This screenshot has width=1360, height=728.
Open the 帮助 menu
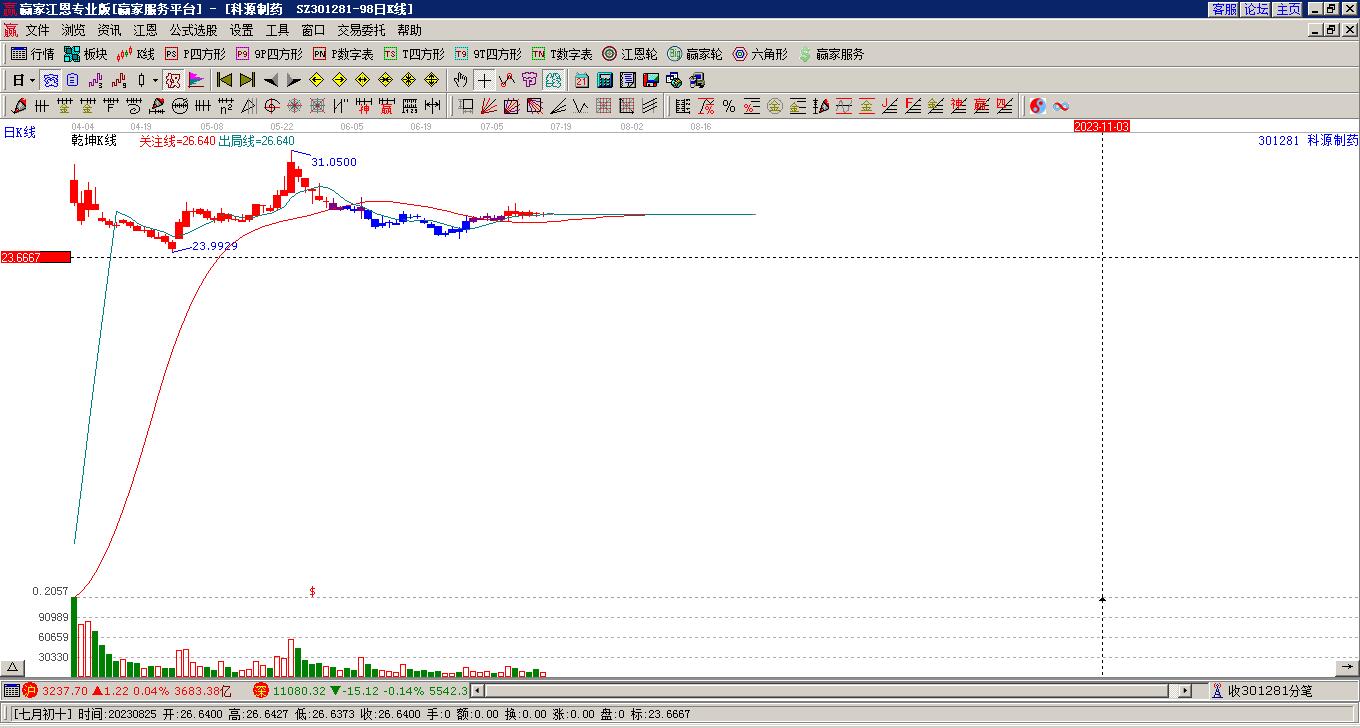tap(409, 30)
